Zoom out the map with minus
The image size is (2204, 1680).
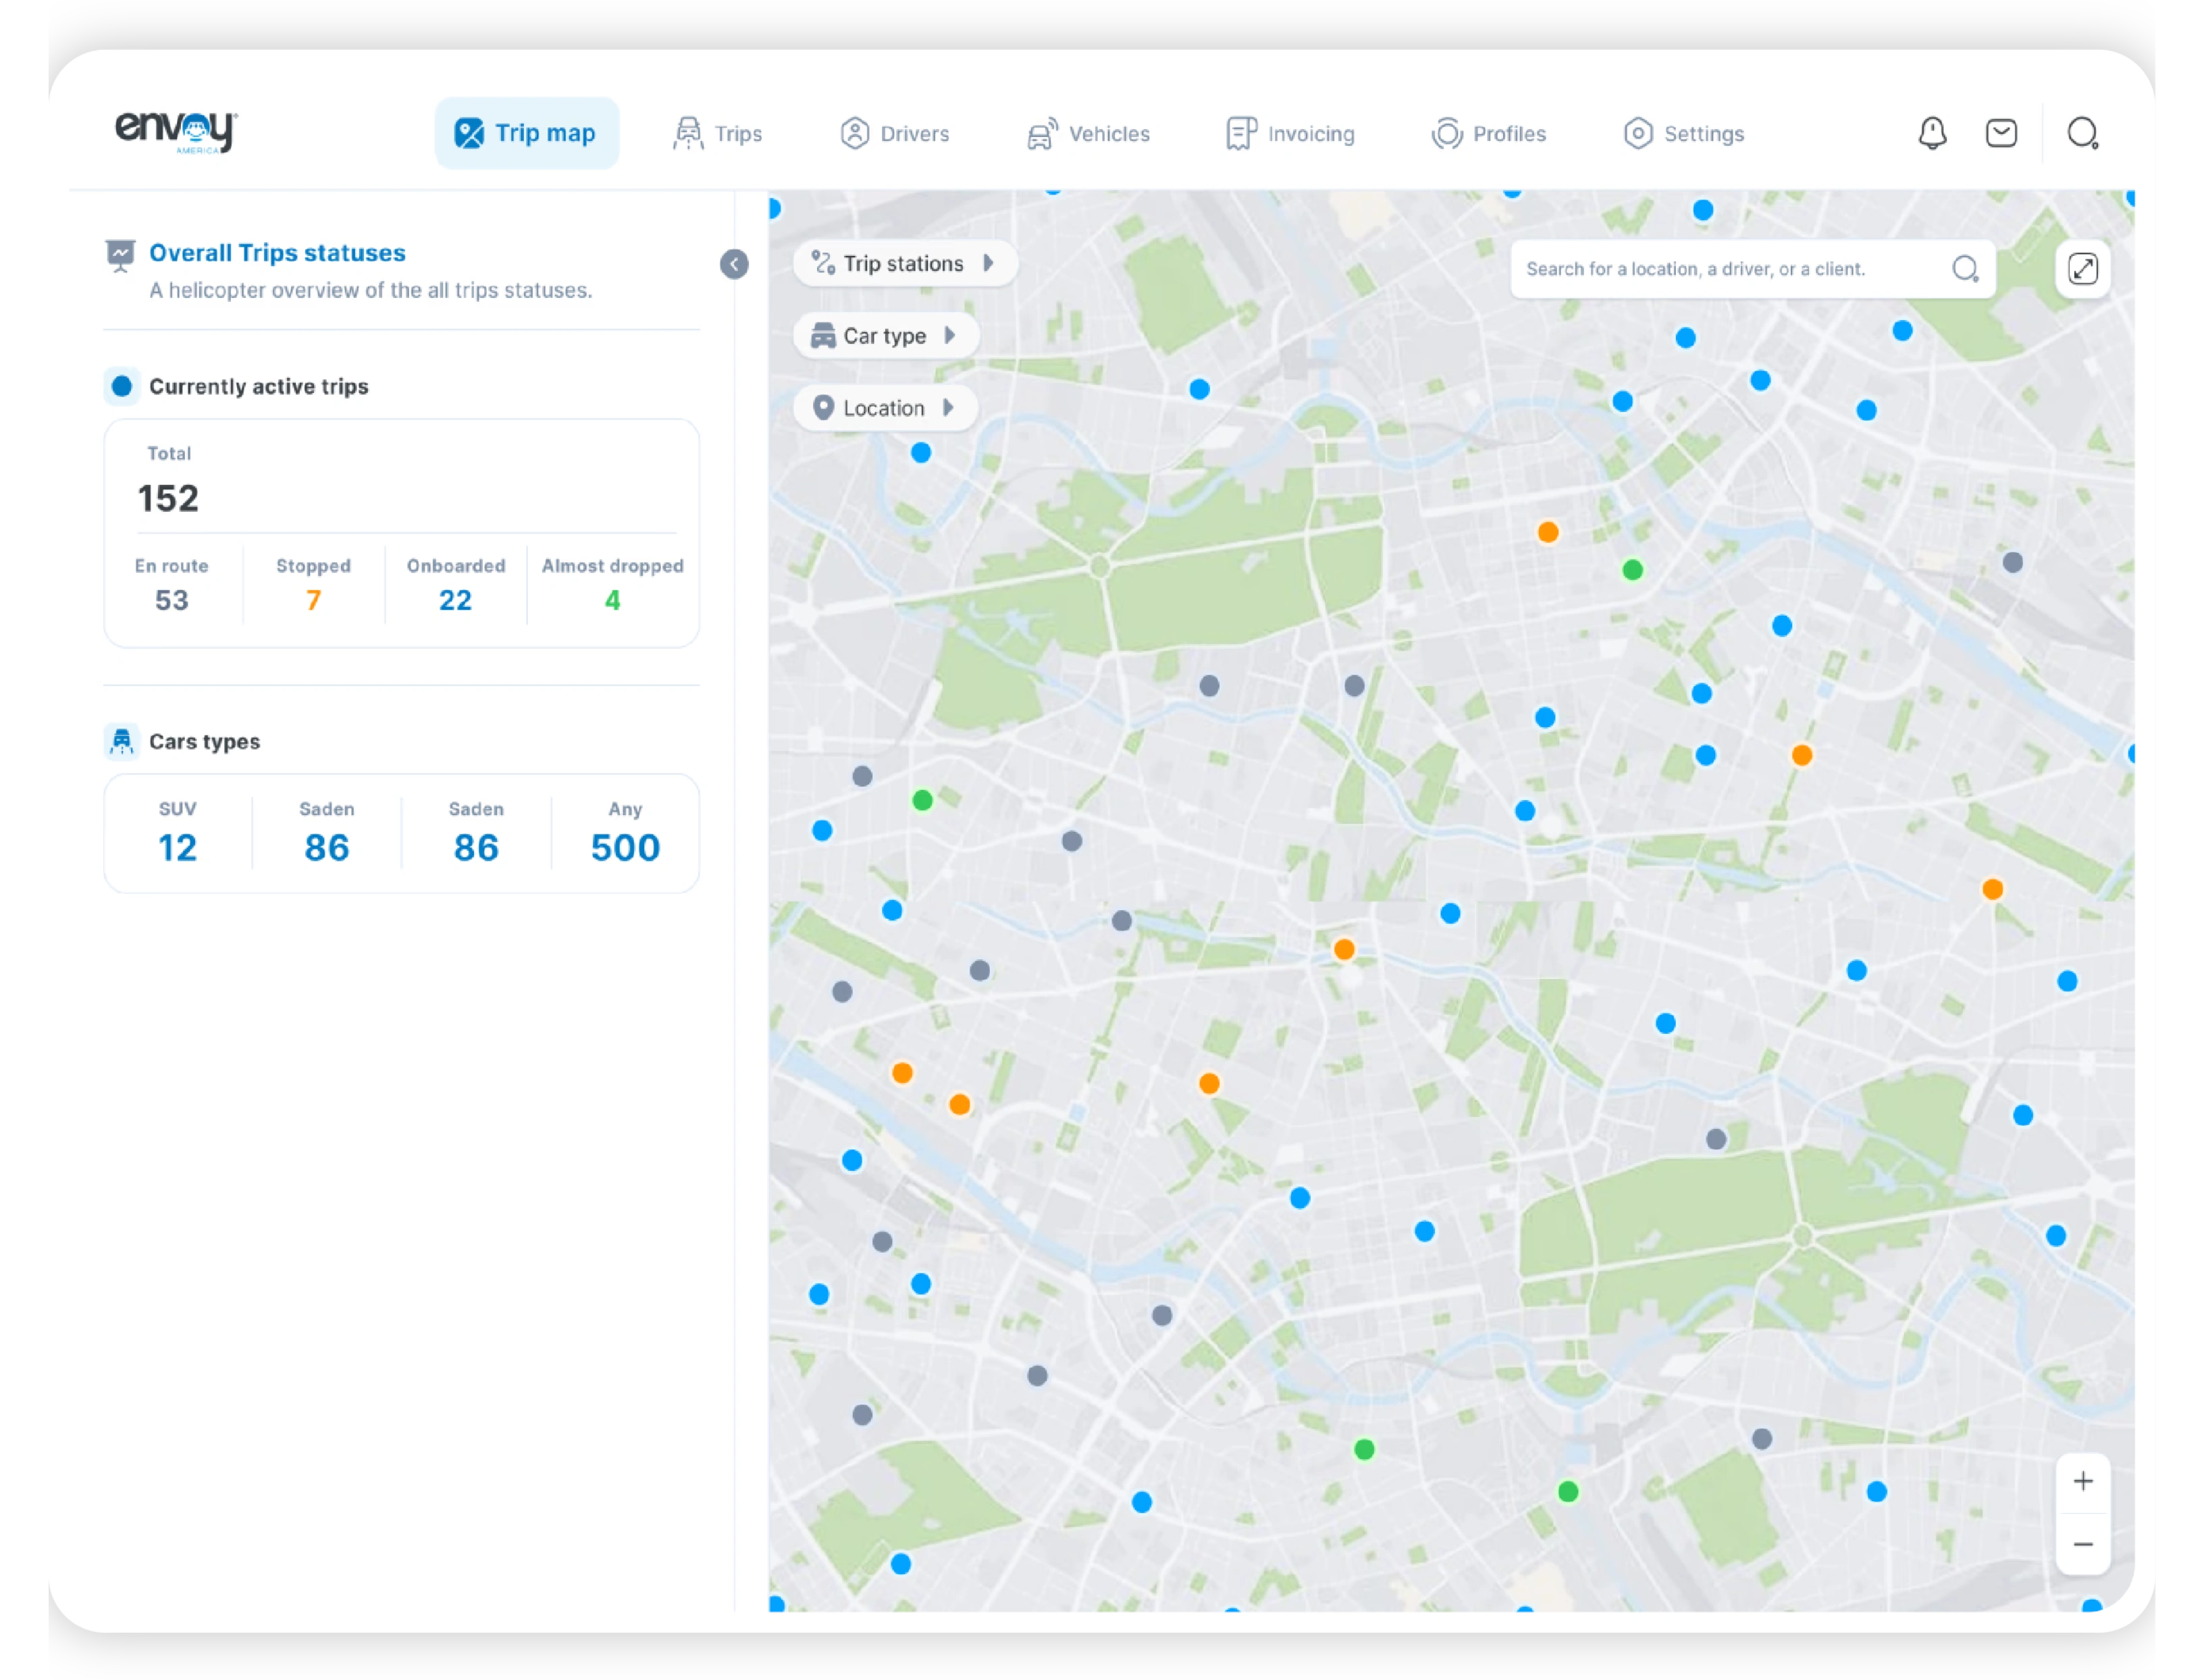point(2082,1544)
